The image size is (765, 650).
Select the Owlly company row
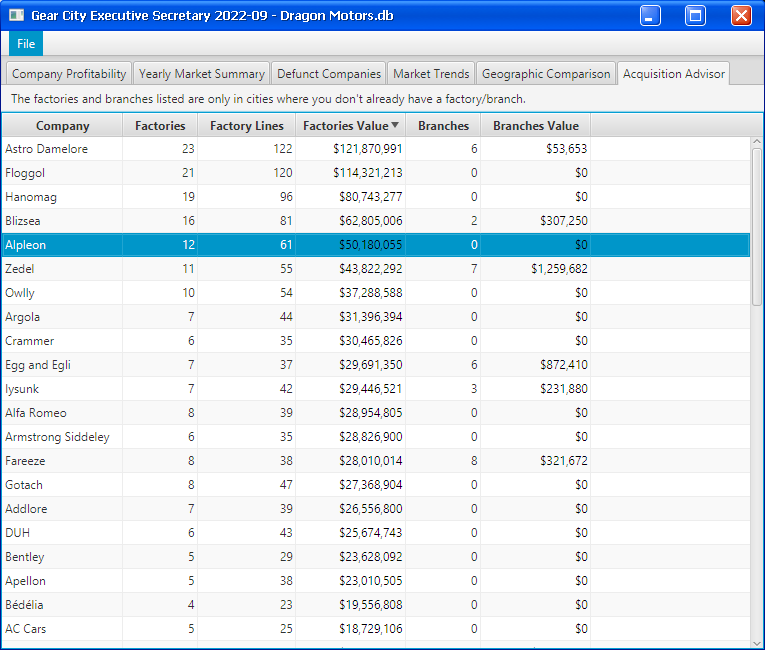376,293
